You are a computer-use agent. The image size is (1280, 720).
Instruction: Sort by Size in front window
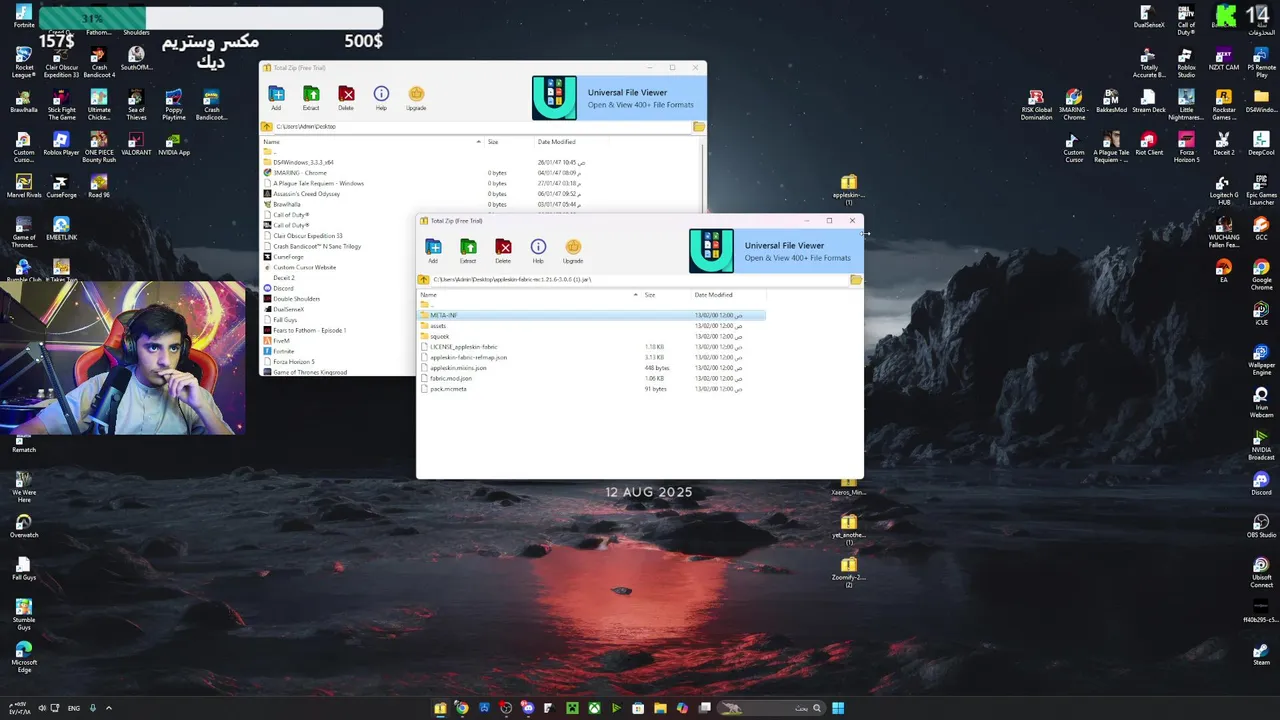pyautogui.click(x=665, y=295)
